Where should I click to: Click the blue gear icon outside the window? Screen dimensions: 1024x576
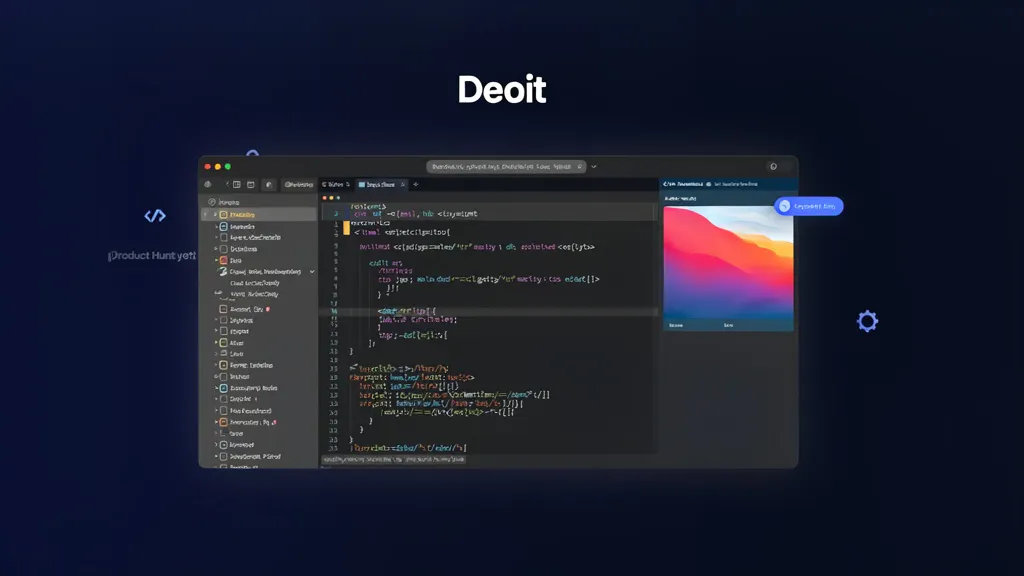point(867,321)
